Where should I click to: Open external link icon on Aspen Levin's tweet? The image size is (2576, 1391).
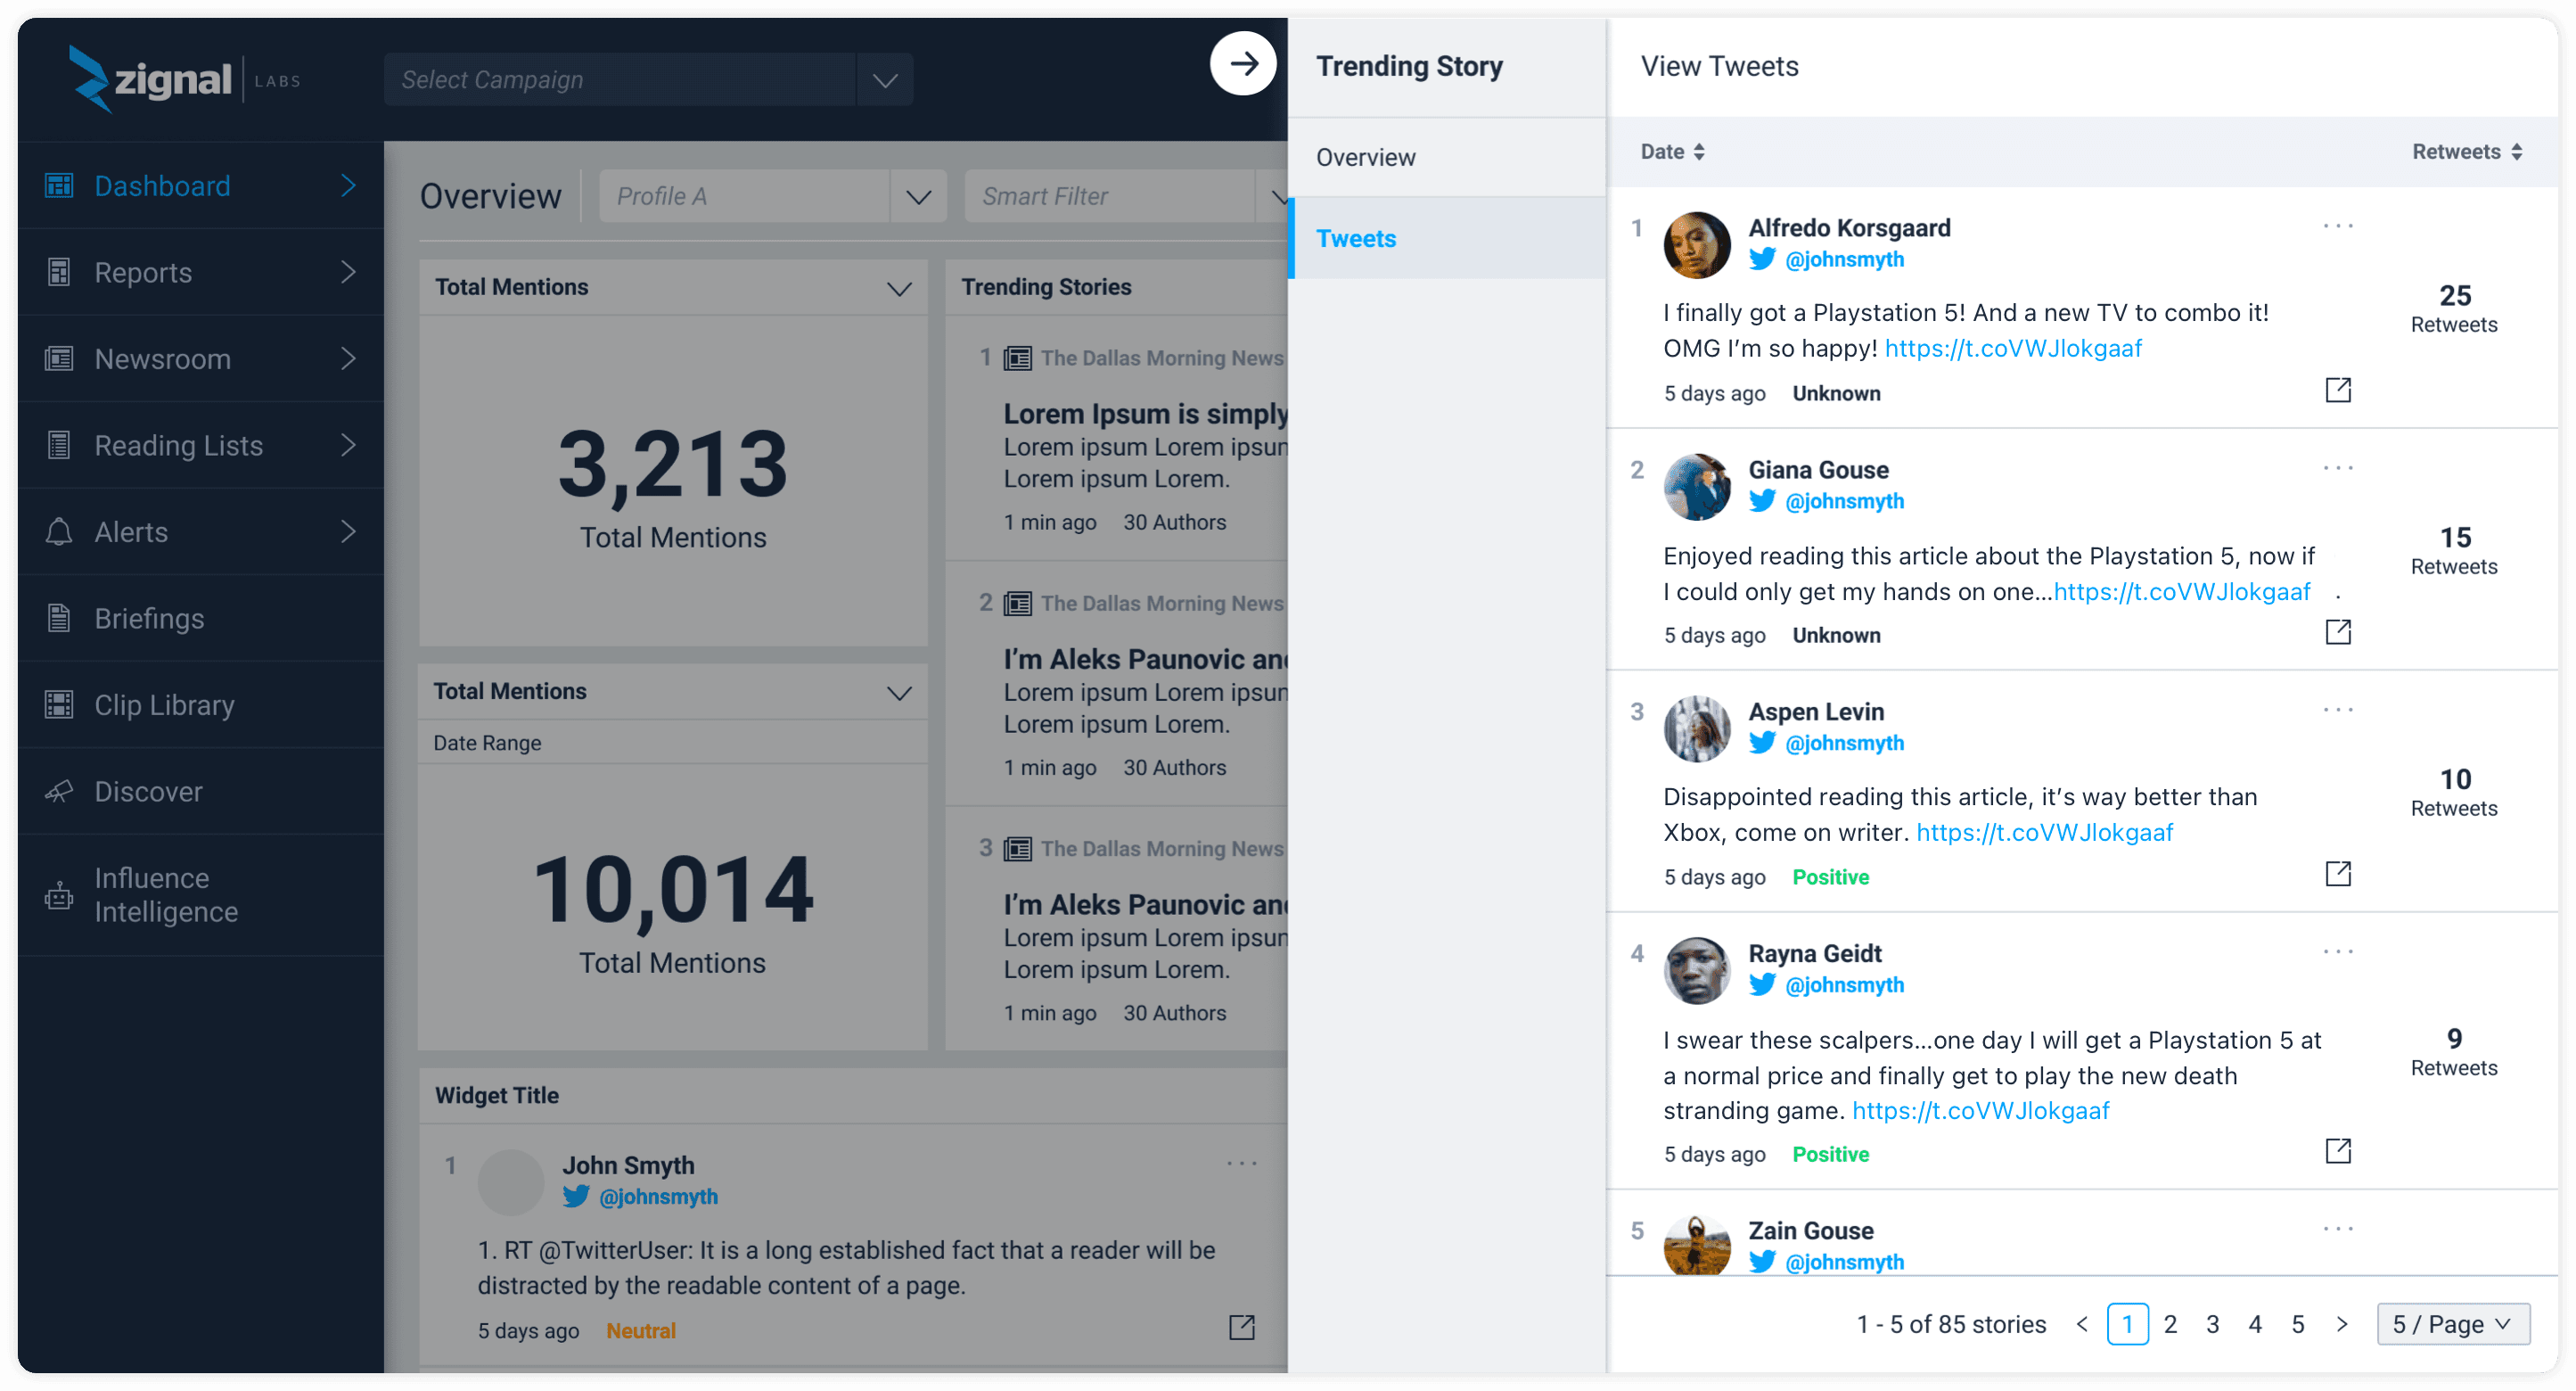(x=2338, y=874)
